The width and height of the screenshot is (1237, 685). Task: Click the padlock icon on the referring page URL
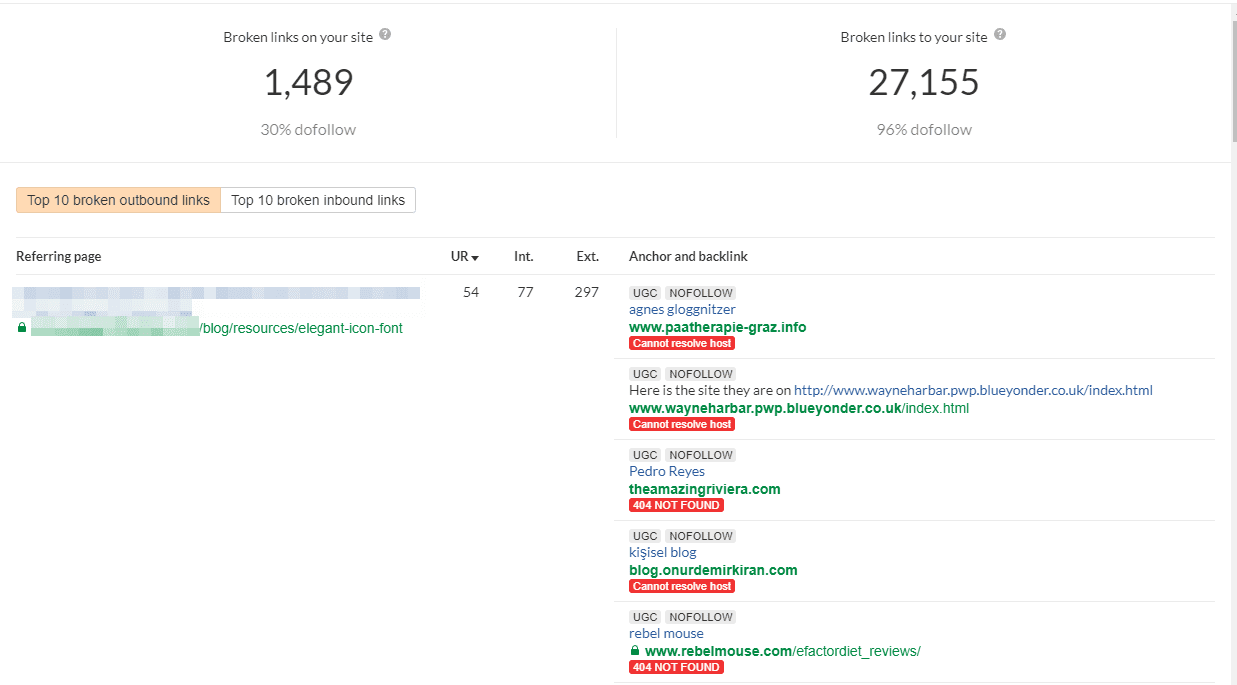[x=21, y=328]
